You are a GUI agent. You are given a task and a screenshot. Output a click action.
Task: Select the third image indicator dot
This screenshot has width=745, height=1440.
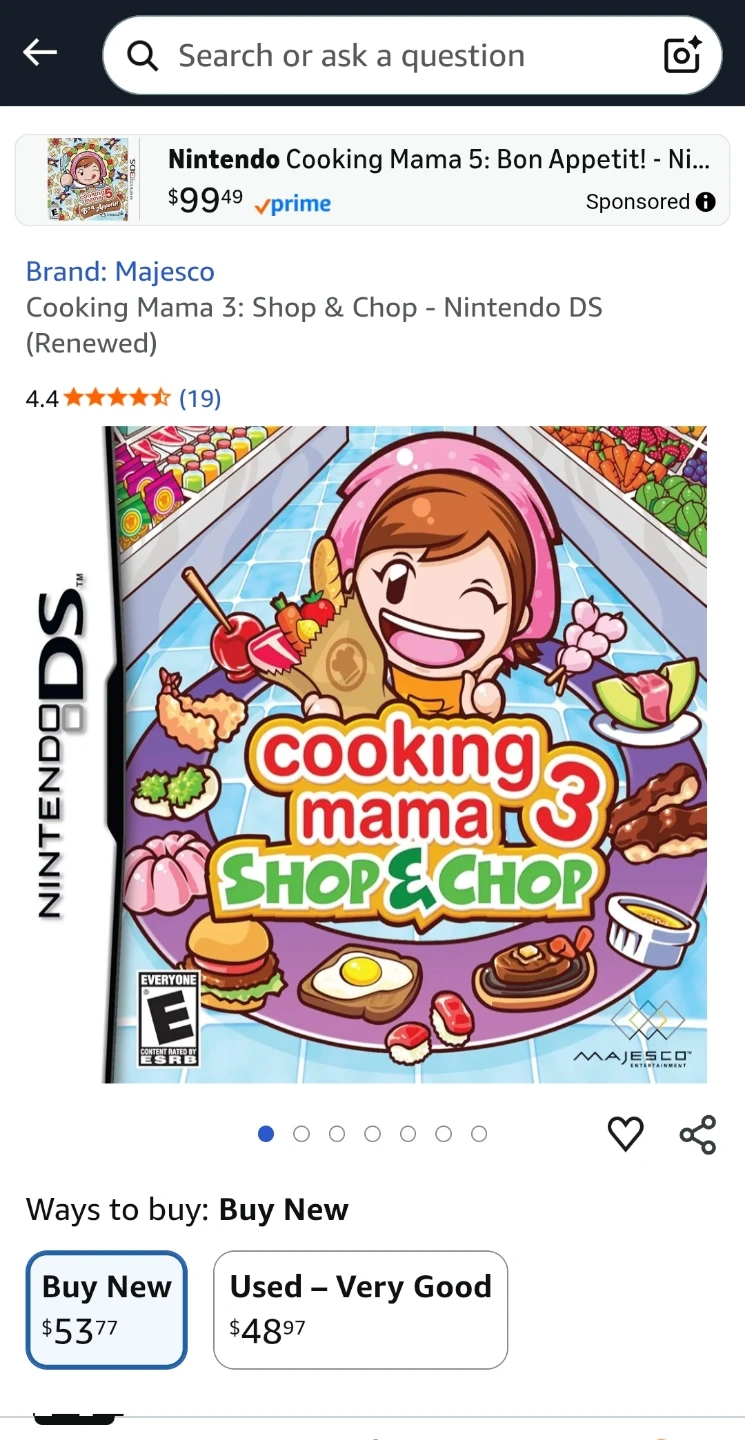(x=337, y=1134)
